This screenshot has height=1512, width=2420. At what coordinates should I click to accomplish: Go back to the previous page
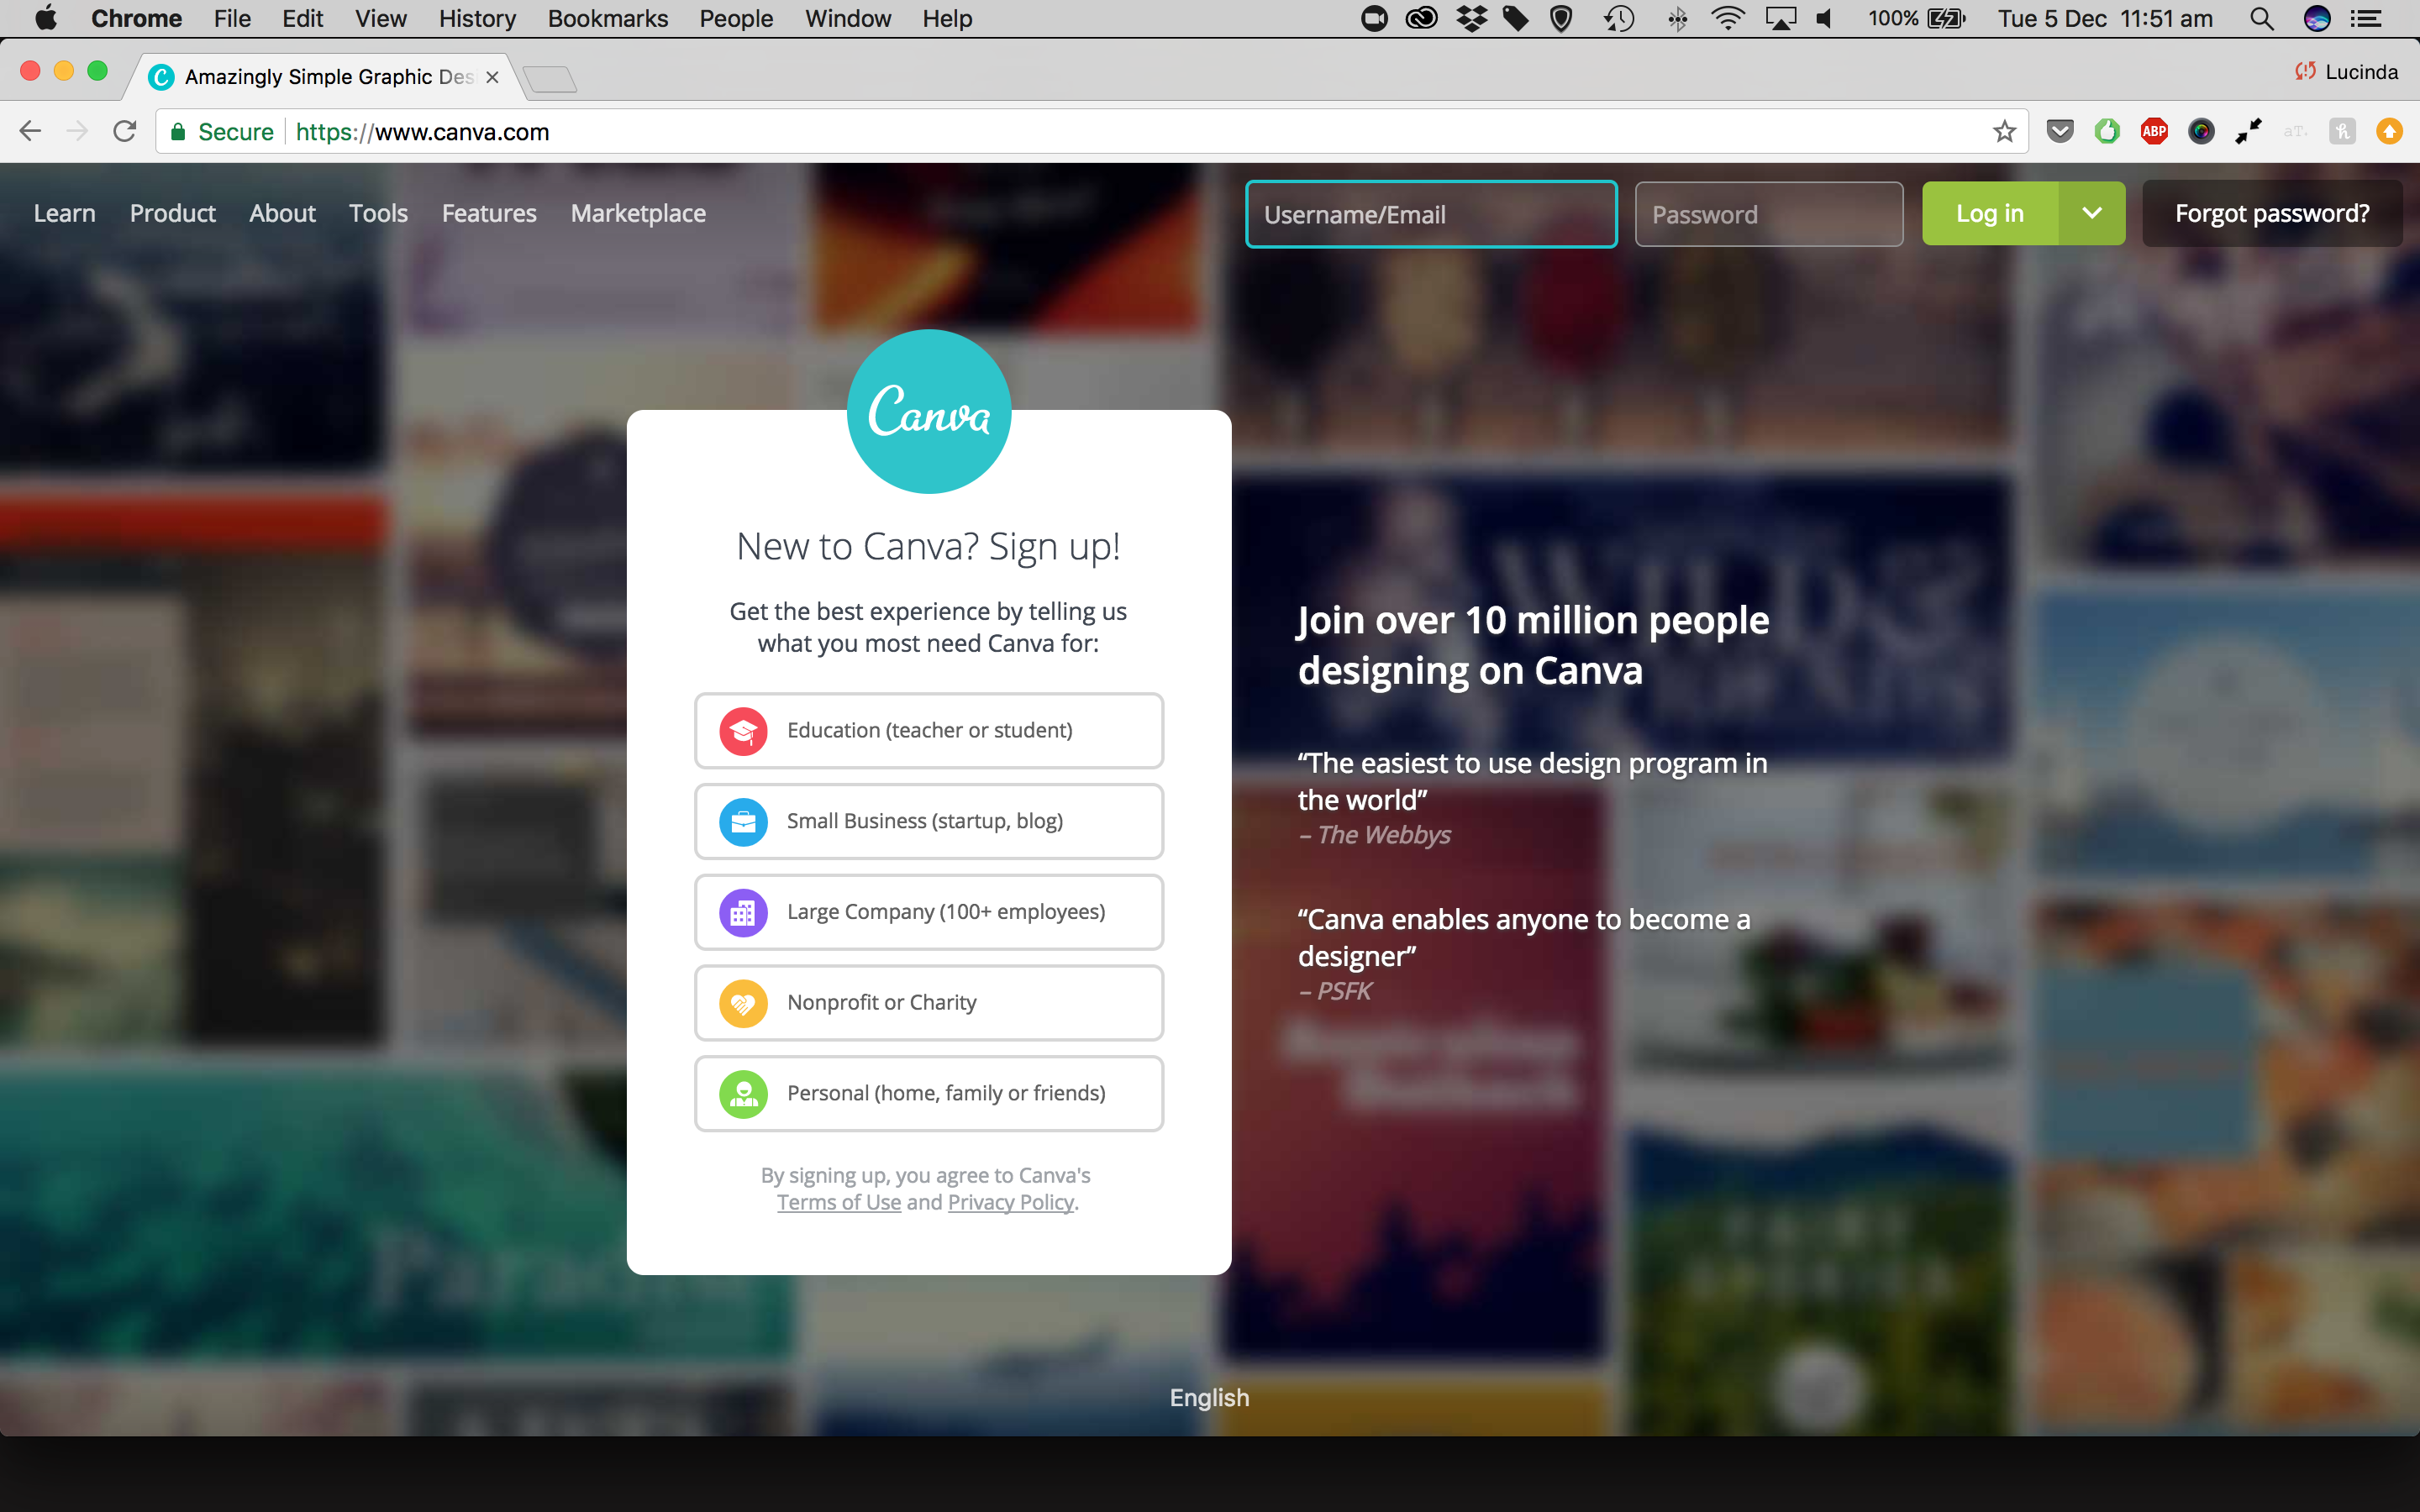[x=30, y=131]
